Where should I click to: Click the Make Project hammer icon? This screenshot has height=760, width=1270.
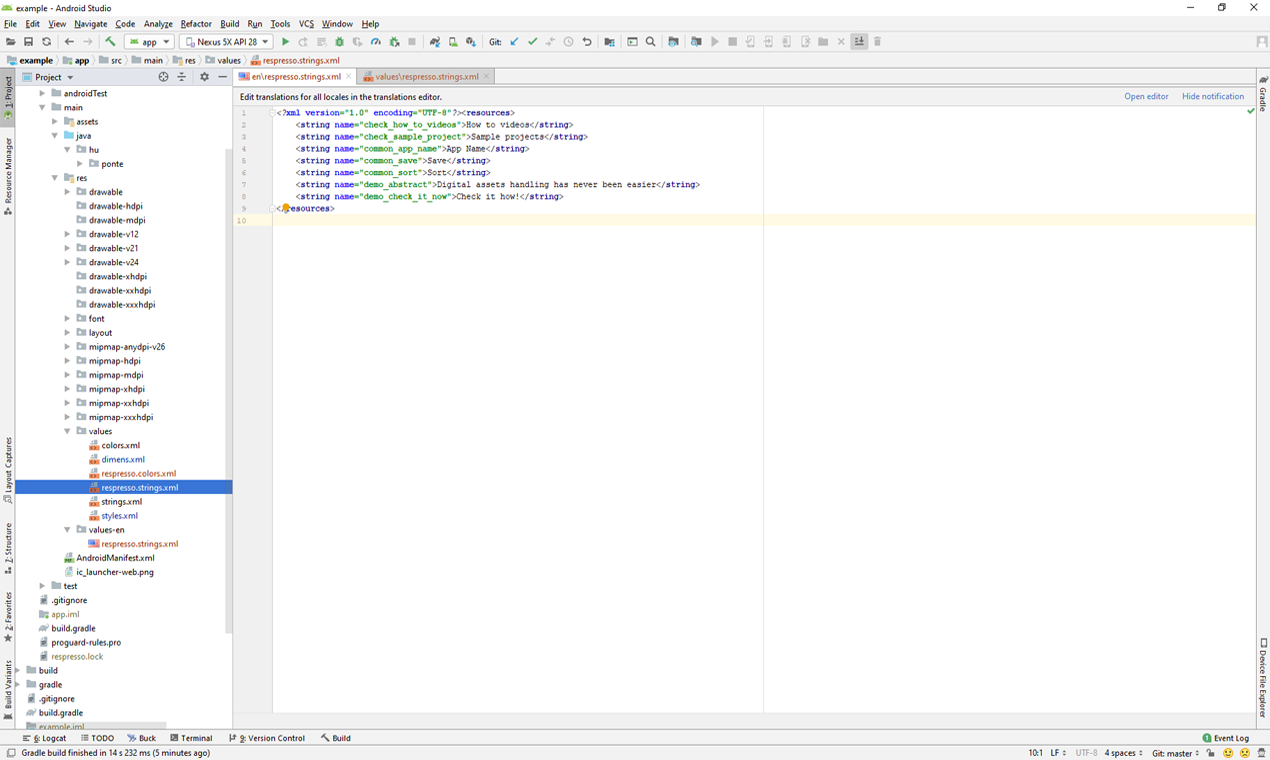[x=110, y=42]
